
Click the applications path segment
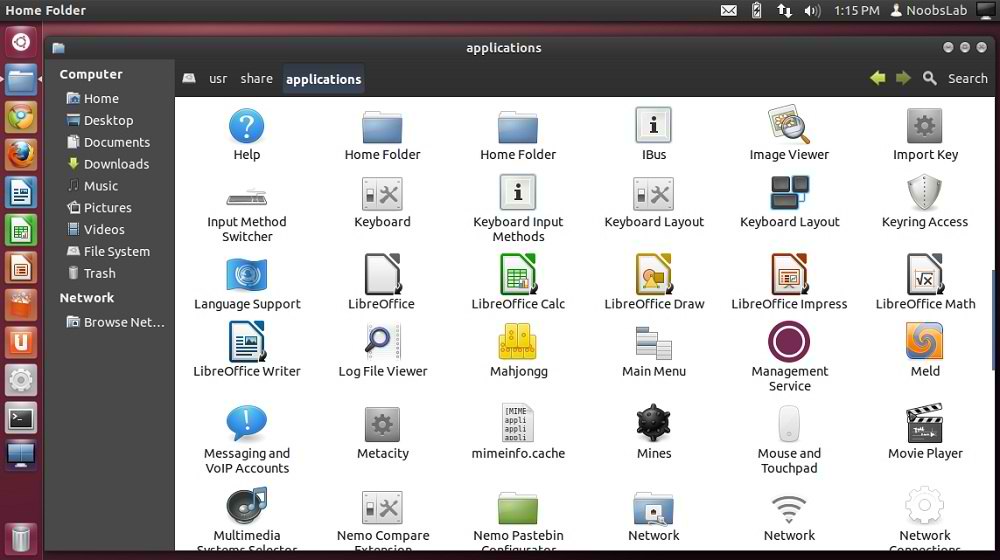[x=323, y=79]
